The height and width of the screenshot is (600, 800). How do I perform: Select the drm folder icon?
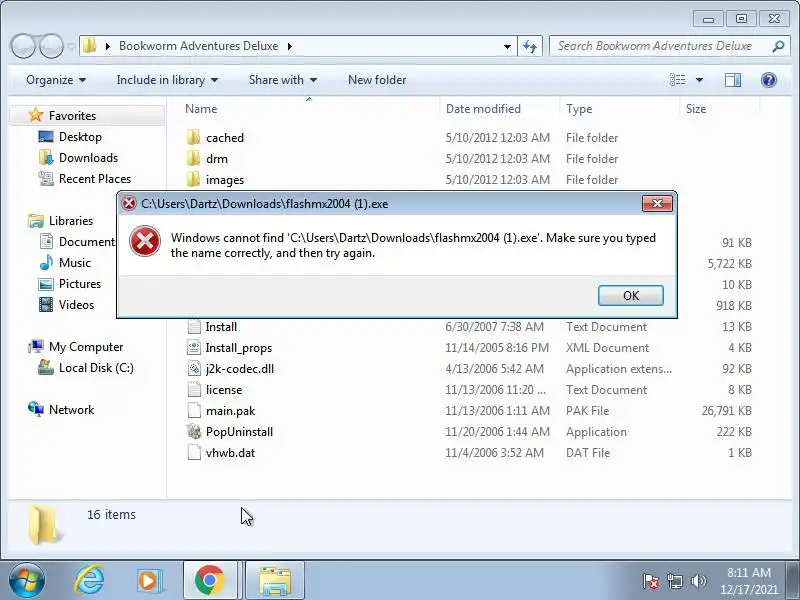pyautogui.click(x=193, y=158)
